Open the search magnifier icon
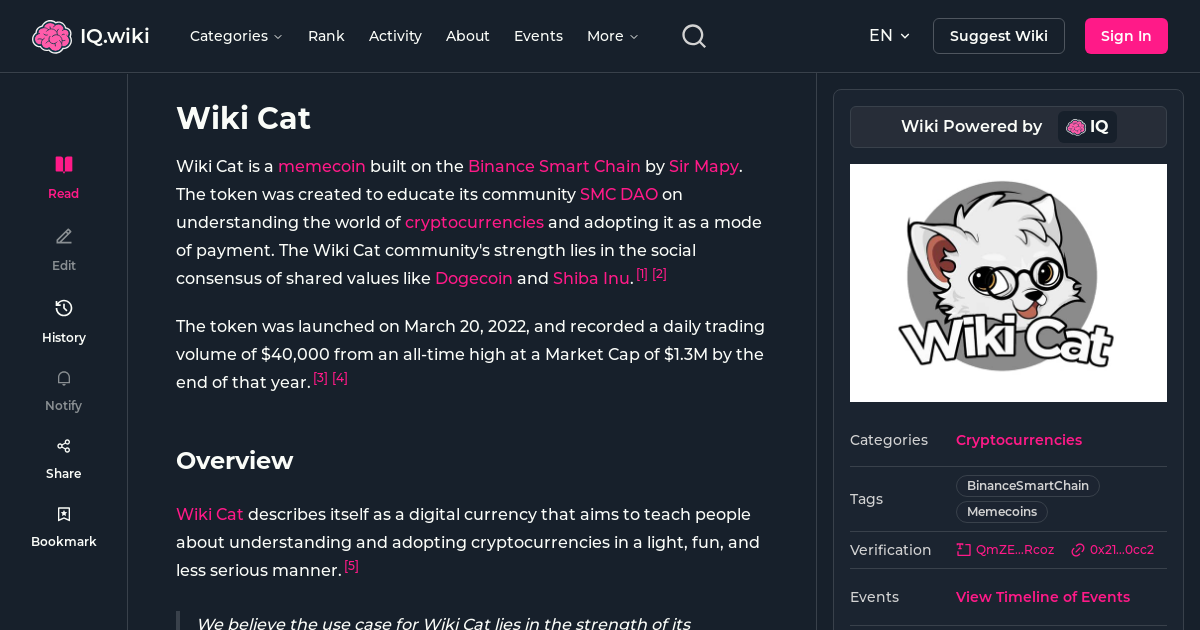Viewport: 1200px width, 630px height. click(x=693, y=35)
